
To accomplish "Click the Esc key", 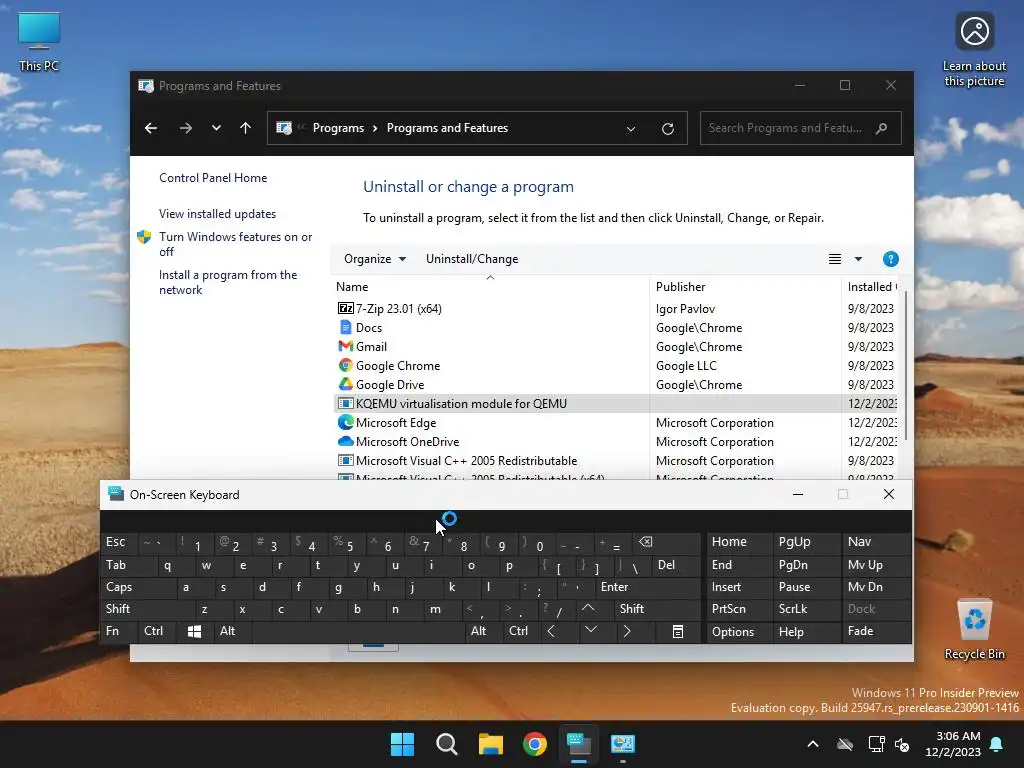I will coord(120,542).
